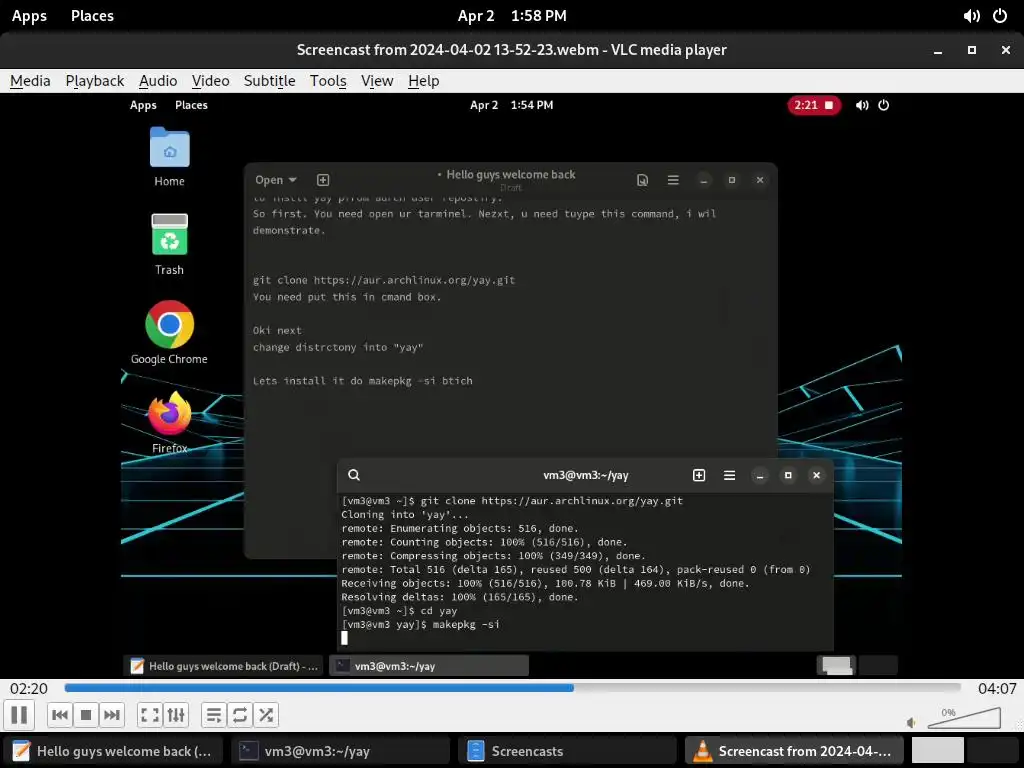Click the new tab icon in text editor
Image resolution: width=1024 pixels, height=768 pixels.
coord(323,180)
